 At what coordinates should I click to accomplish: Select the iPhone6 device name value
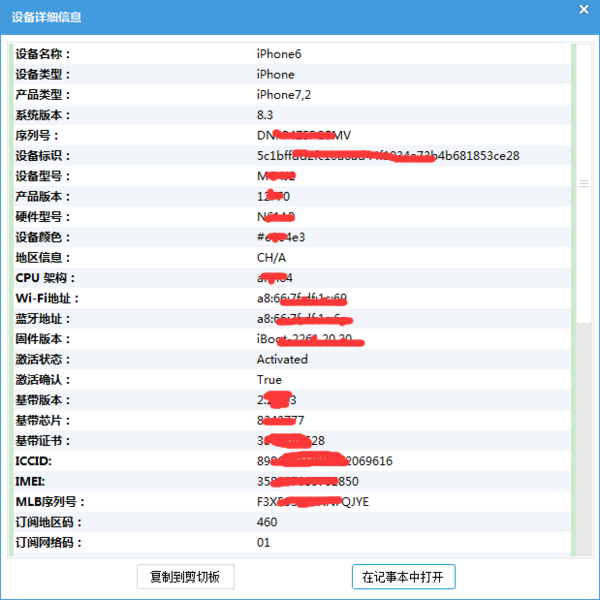279,54
